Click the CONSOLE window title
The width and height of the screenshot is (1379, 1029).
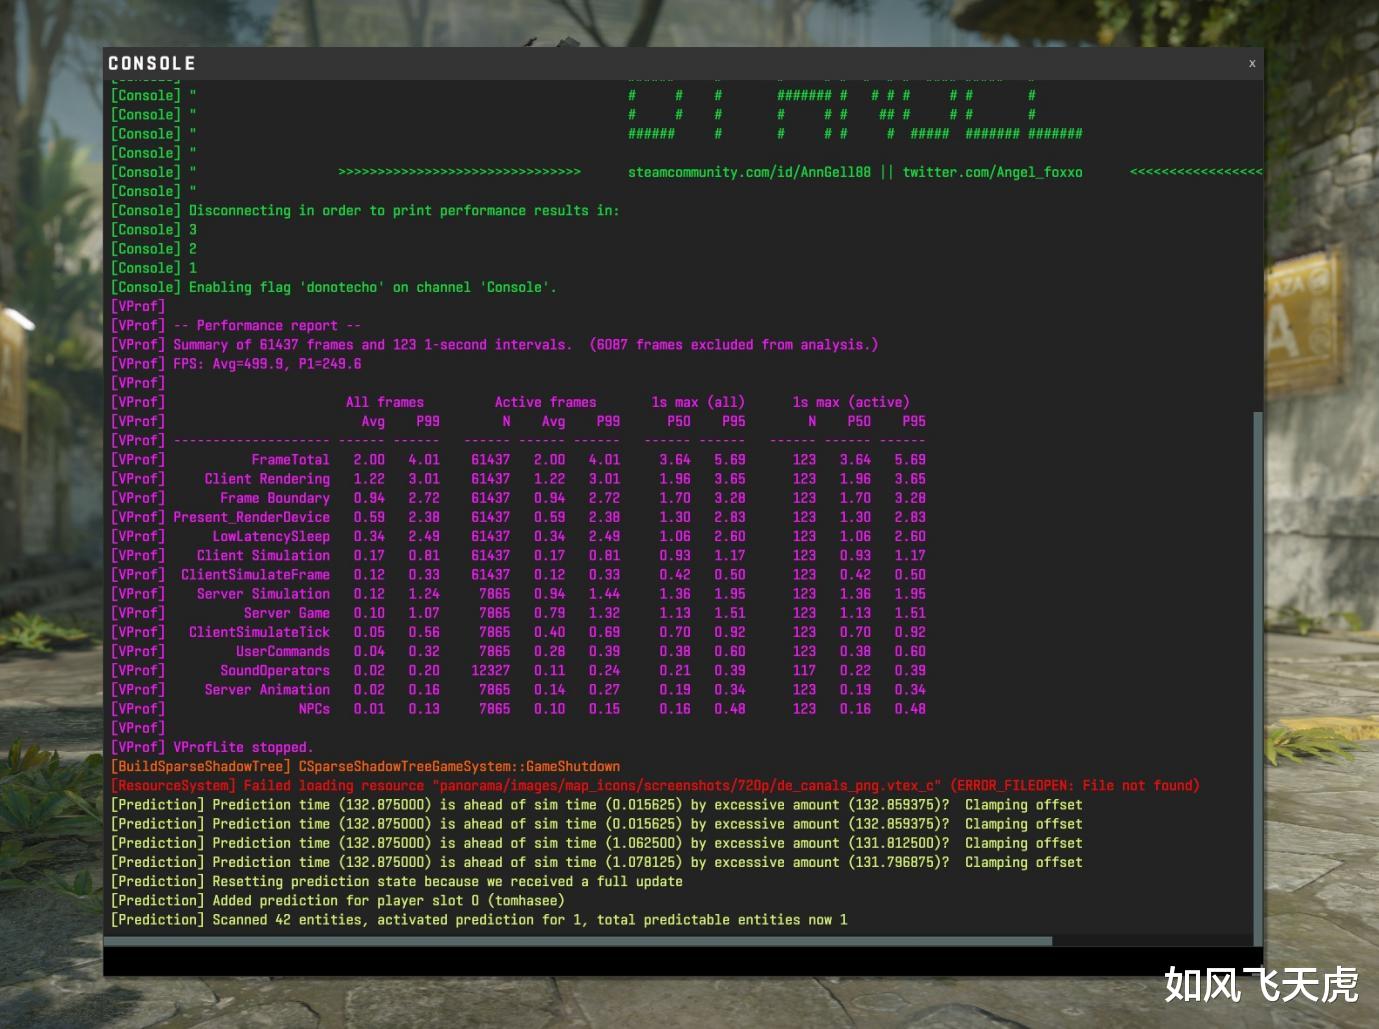[x=152, y=63]
